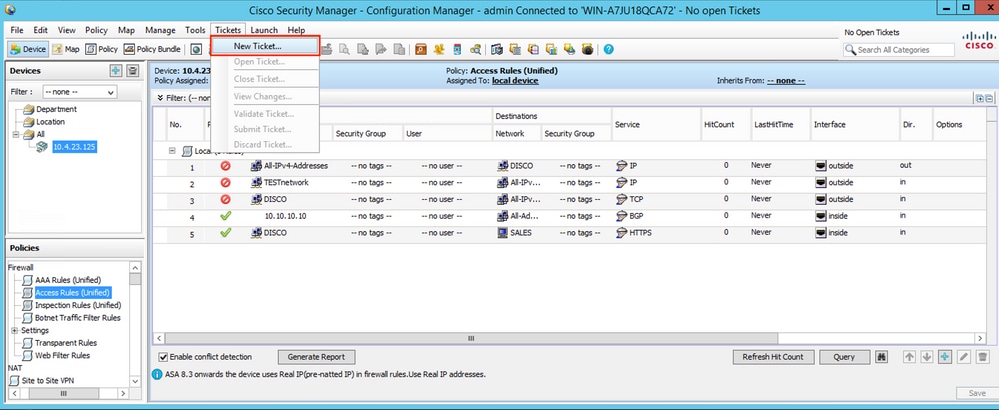Screen dimensions: 999x410
Task: Click the outside interface icon in rule 1
Action: coord(821,166)
